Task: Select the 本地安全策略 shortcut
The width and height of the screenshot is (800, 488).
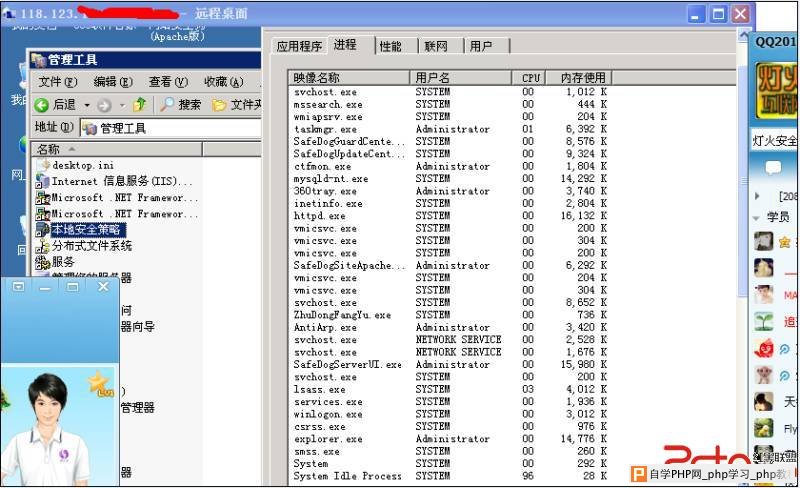Action: 81,230
